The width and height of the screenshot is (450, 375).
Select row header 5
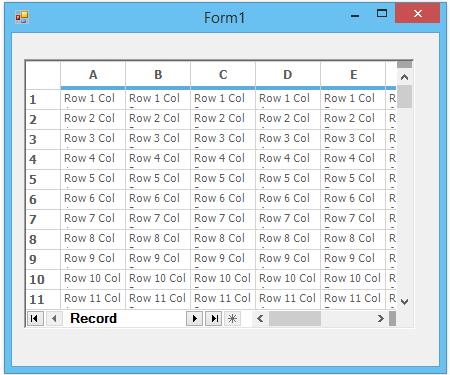[x=43, y=179]
